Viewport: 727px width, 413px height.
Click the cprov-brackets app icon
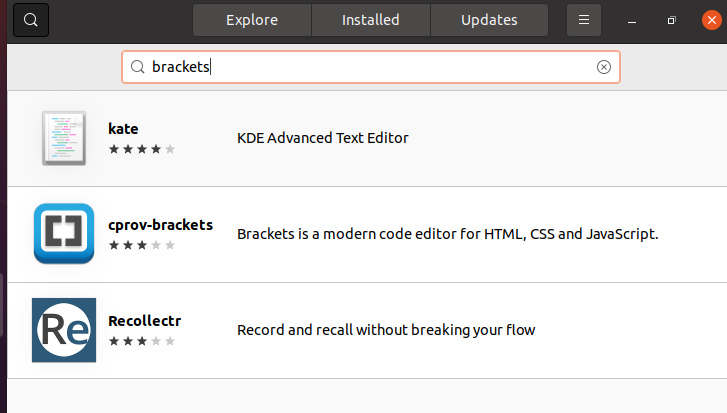[x=64, y=234]
